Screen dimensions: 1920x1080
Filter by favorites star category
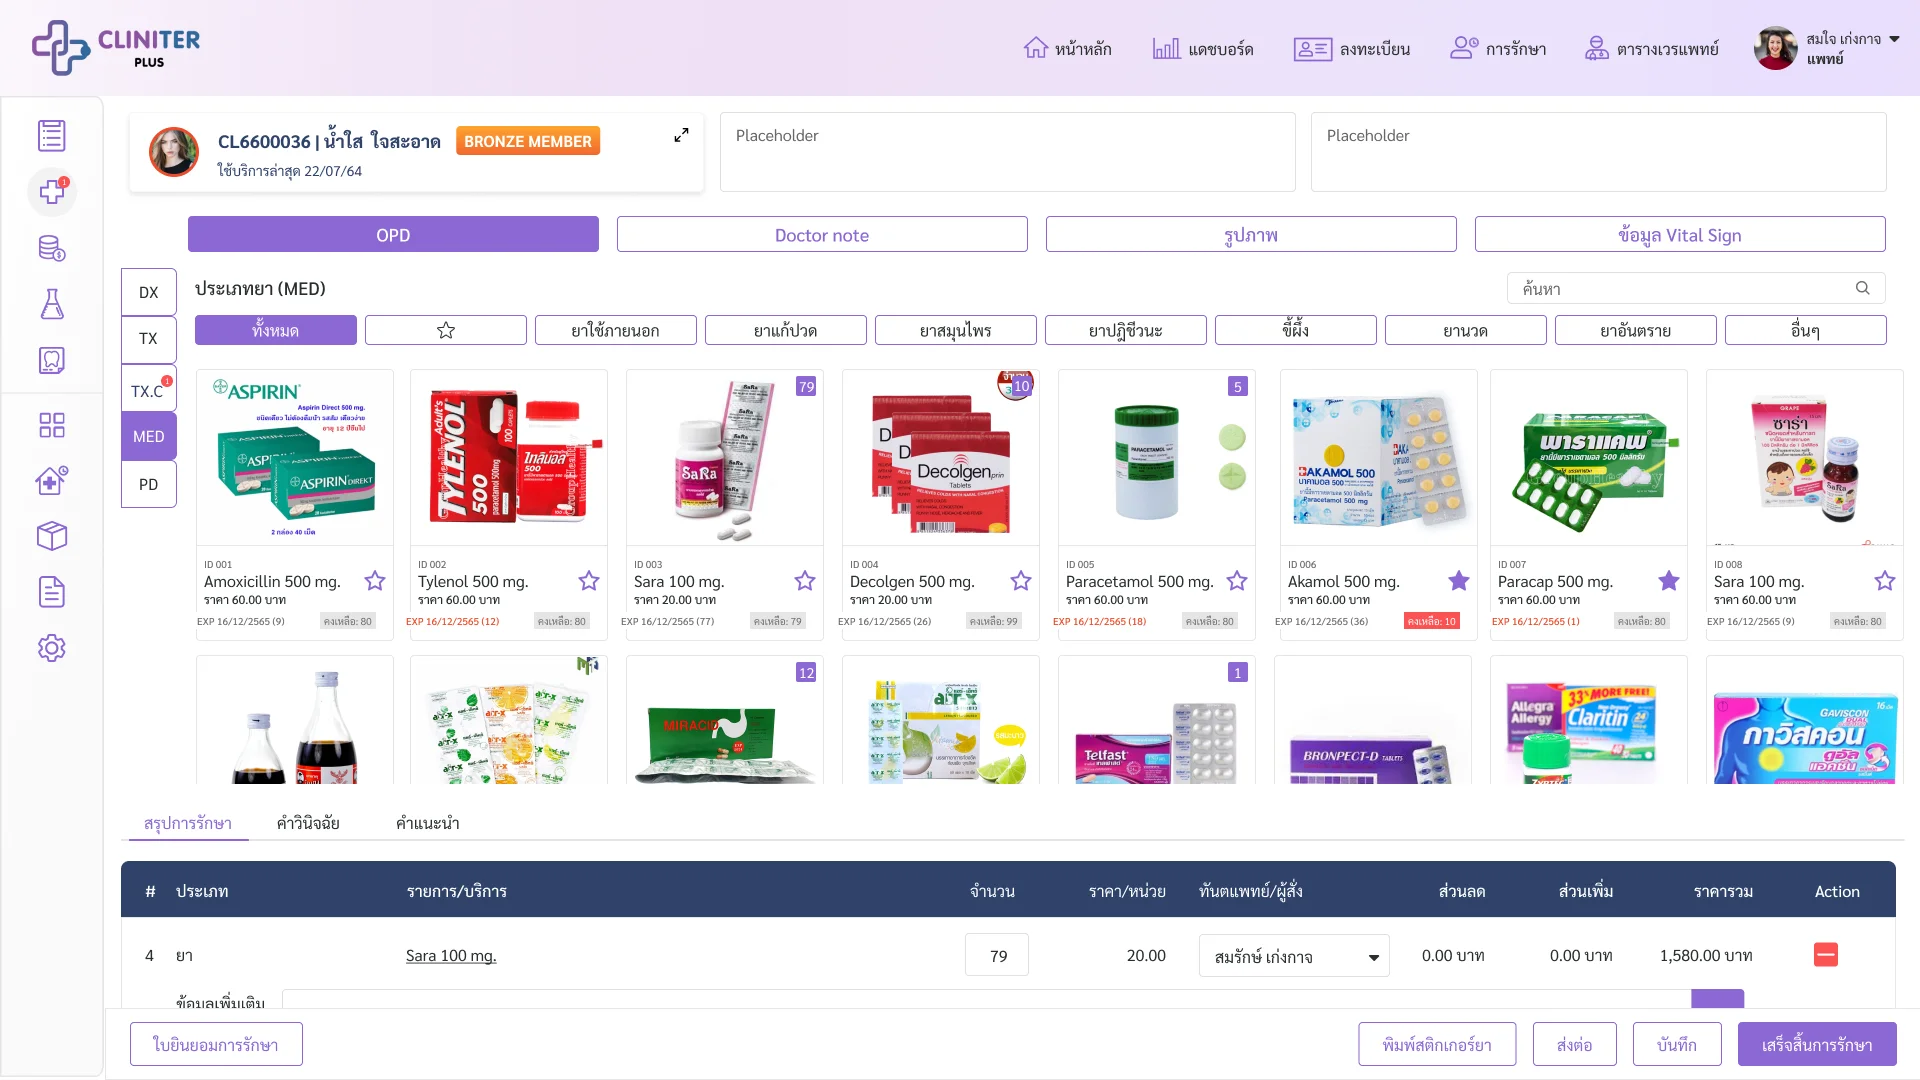[446, 330]
